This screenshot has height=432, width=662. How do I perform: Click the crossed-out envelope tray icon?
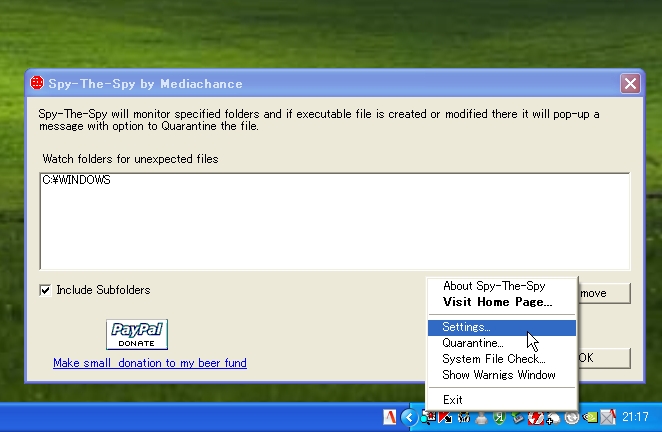tap(608, 418)
